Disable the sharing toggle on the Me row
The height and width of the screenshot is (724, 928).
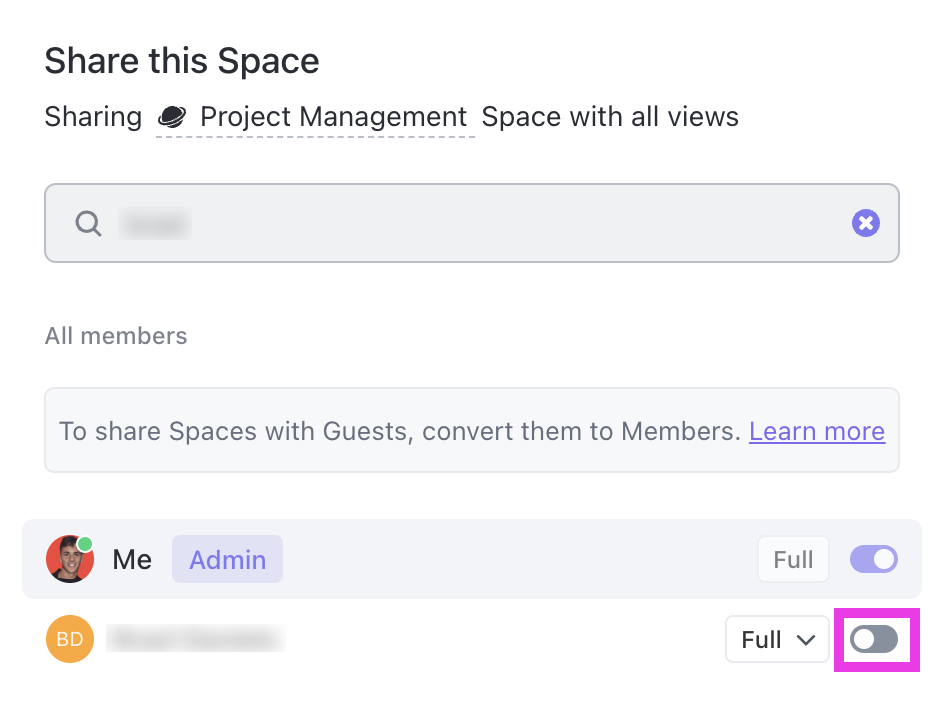coord(873,559)
